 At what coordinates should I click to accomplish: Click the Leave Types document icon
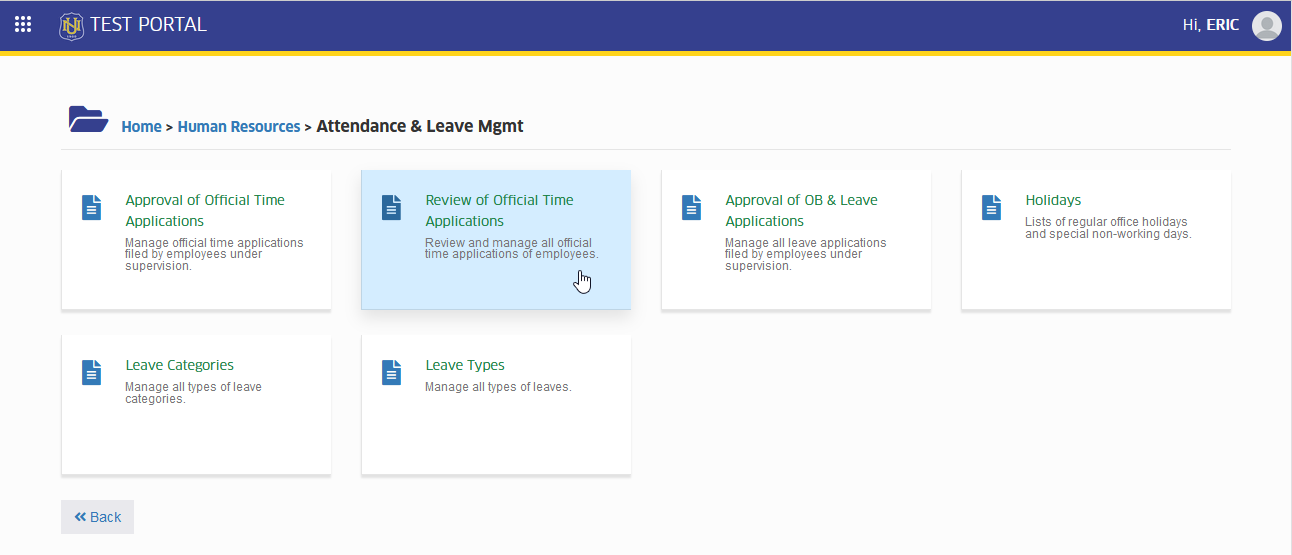tap(392, 372)
